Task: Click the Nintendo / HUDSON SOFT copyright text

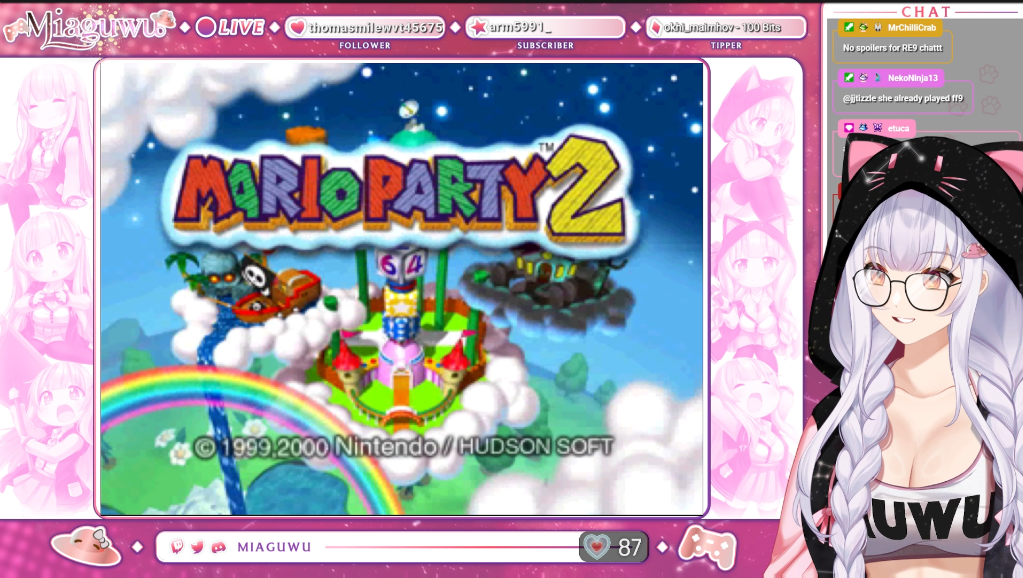Action: 405,448
